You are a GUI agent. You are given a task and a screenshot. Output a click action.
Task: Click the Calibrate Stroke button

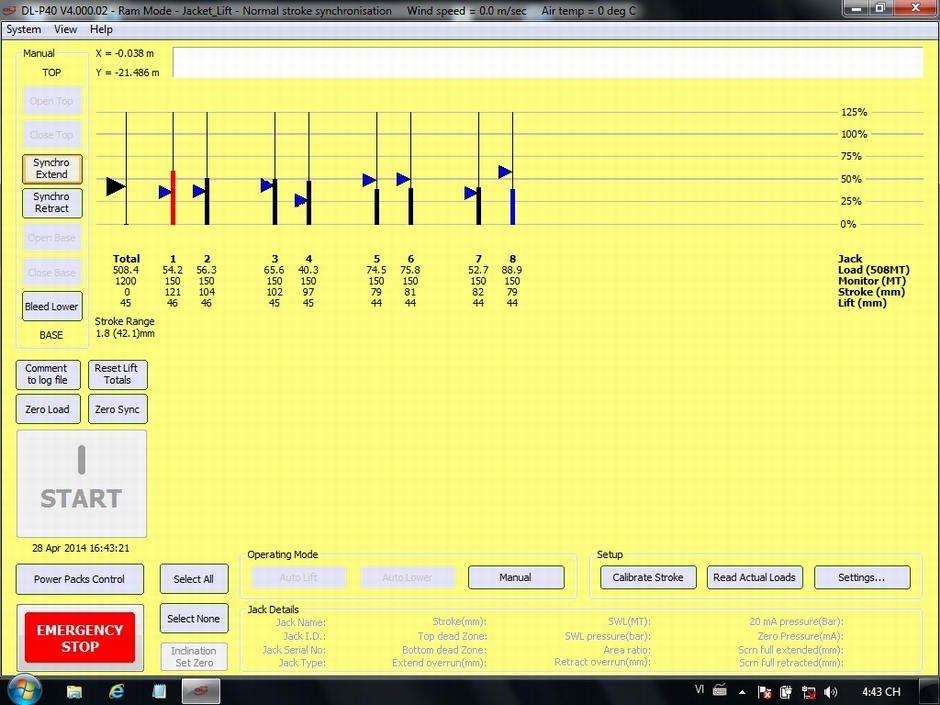648,578
